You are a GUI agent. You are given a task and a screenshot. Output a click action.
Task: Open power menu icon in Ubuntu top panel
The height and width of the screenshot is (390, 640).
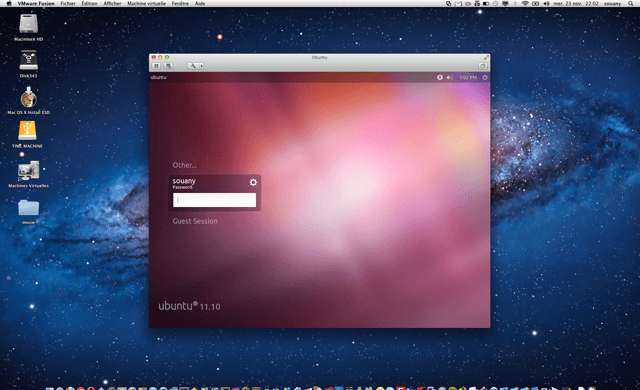point(485,77)
